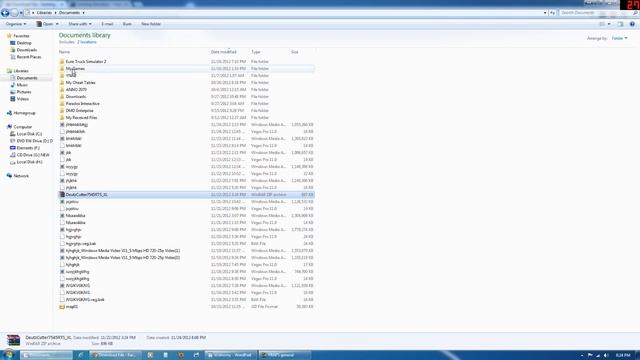640x360 pixels.
Task: Open the Arrange by Folder dropdown
Action: tap(619, 38)
